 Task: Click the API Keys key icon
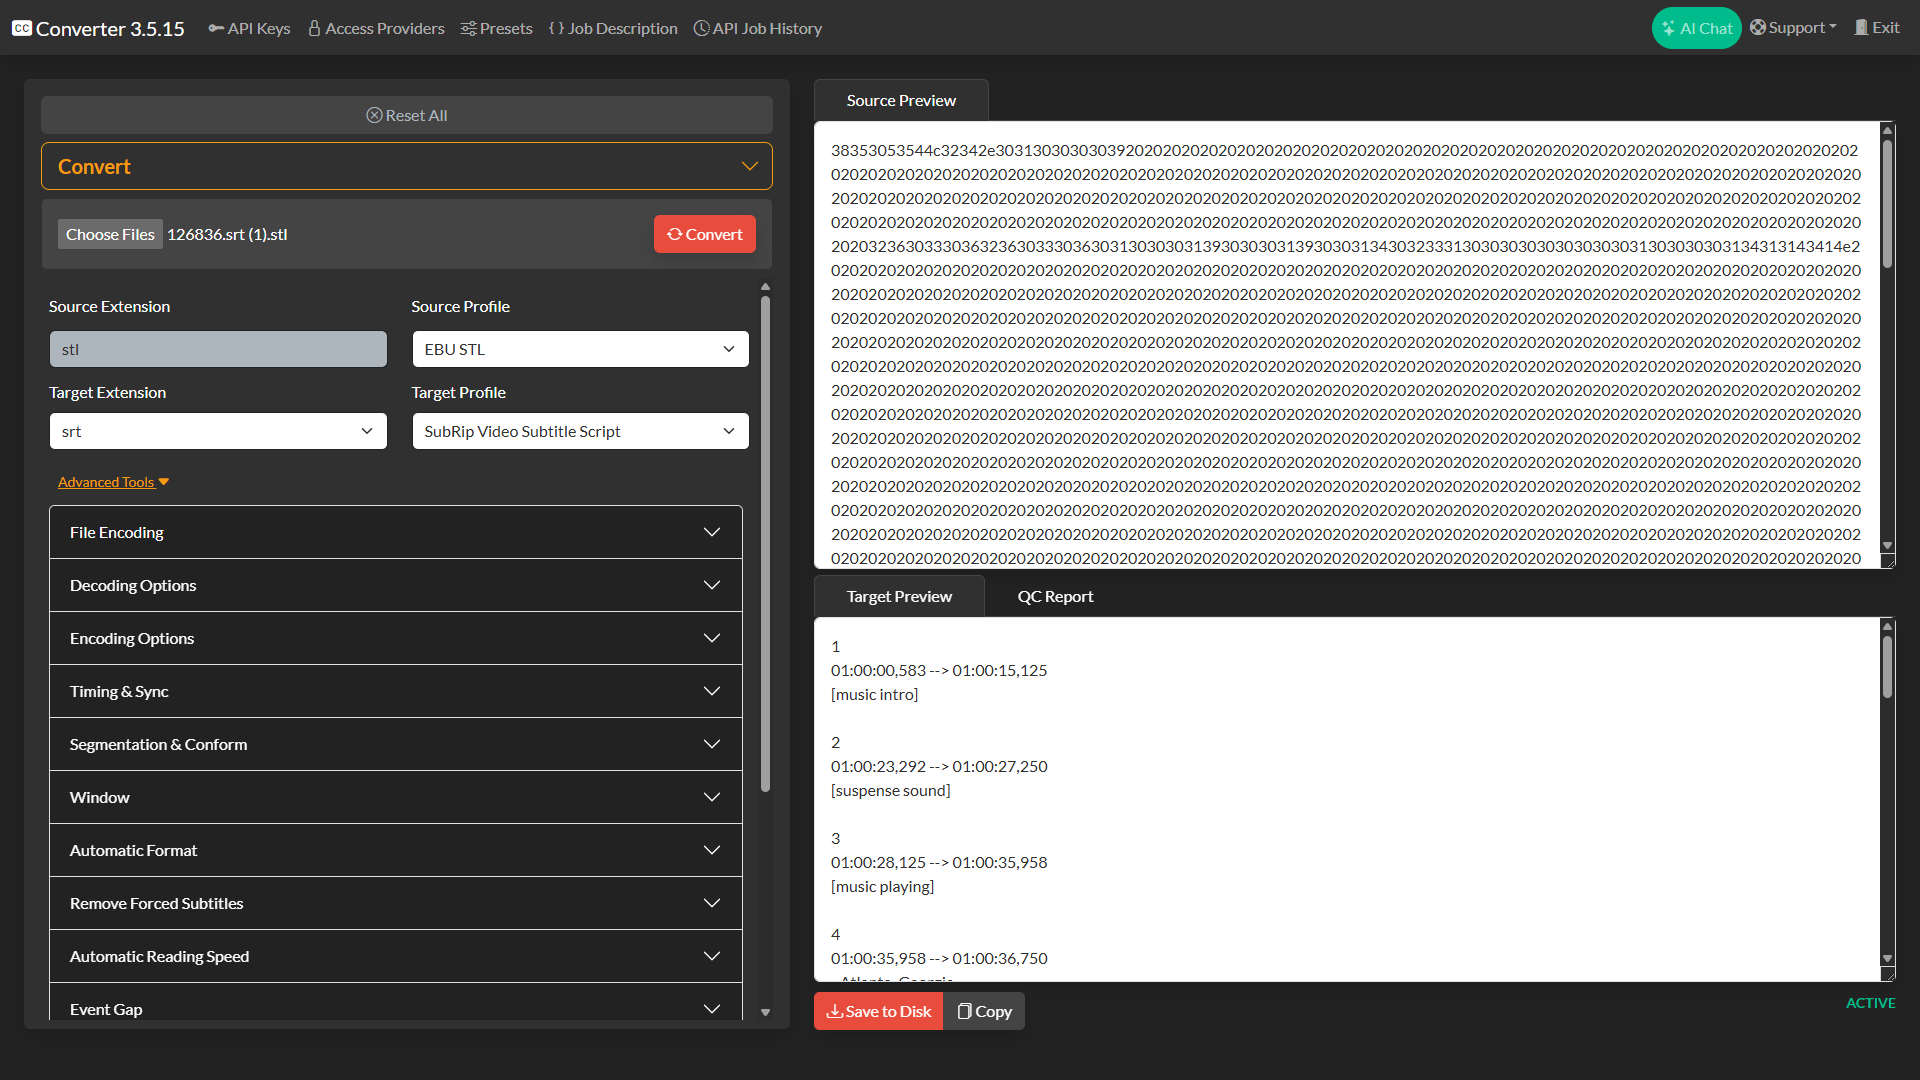click(x=217, y=28)
